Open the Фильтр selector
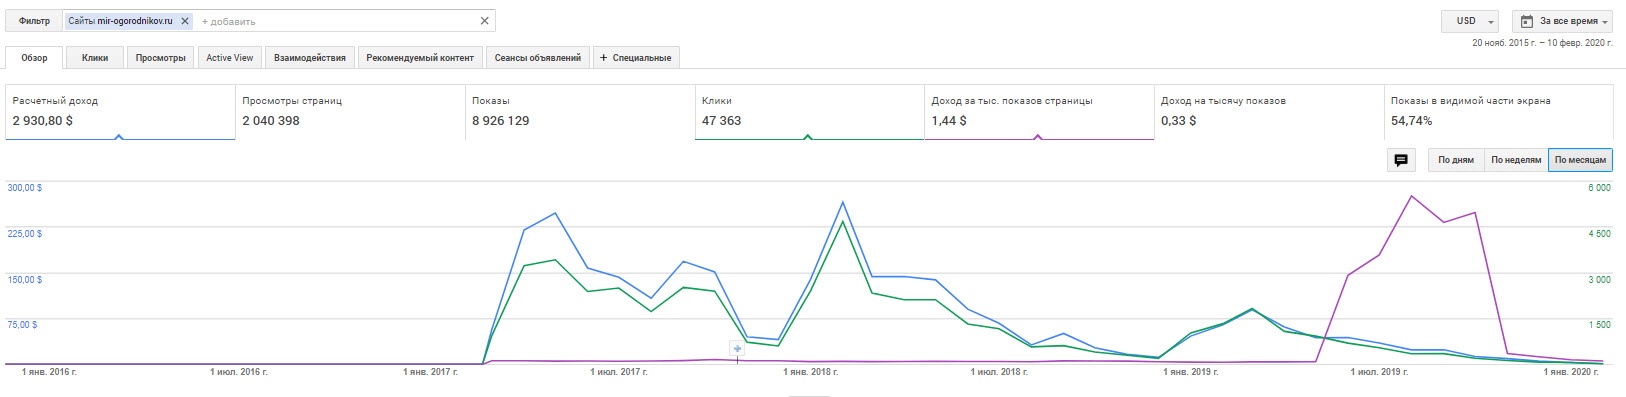The width and height of the screenshot is (1626, 397). pos(34,21)
